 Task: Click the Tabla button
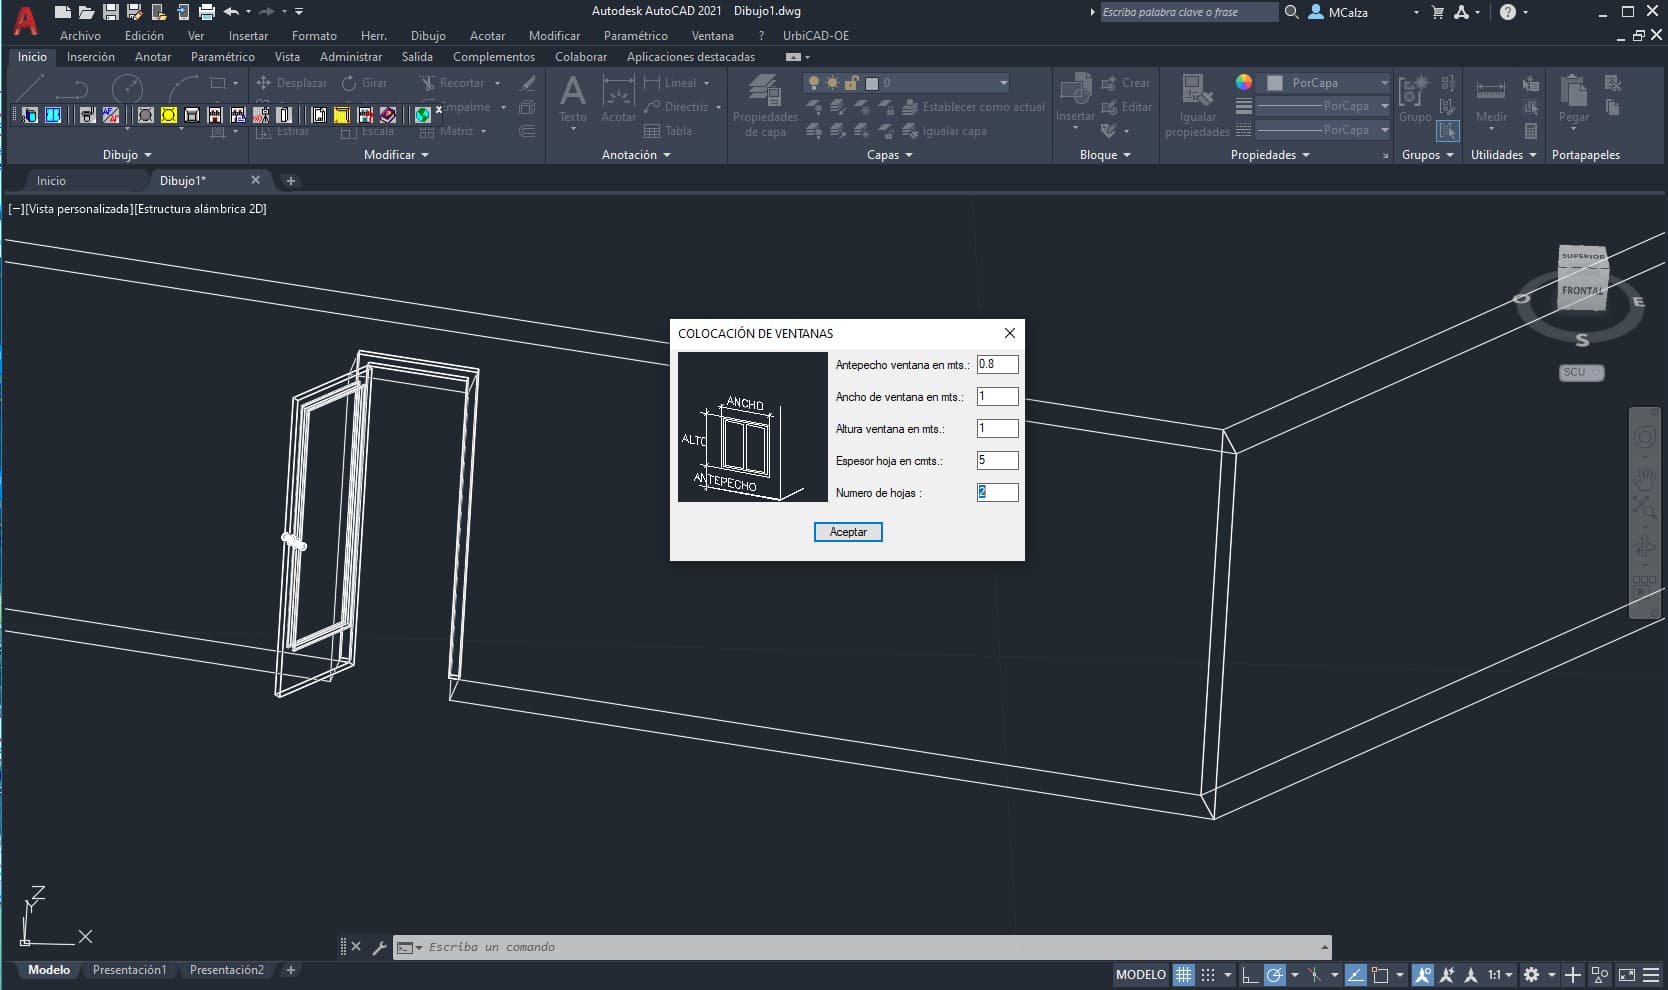667,131
